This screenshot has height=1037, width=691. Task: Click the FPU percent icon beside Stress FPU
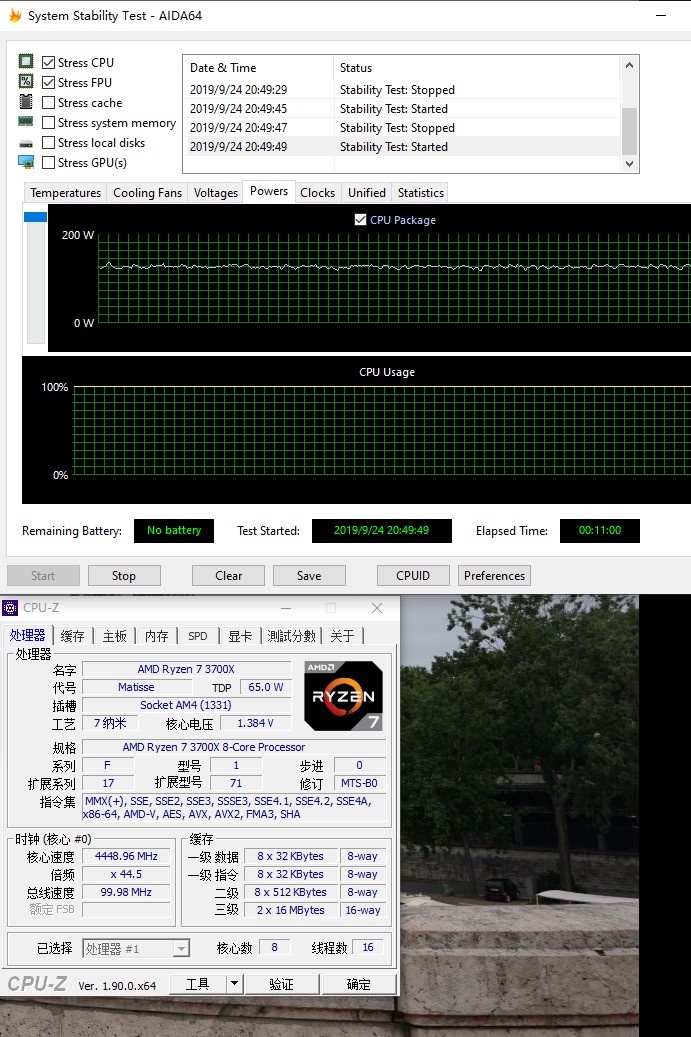click(x=26, y=81)
